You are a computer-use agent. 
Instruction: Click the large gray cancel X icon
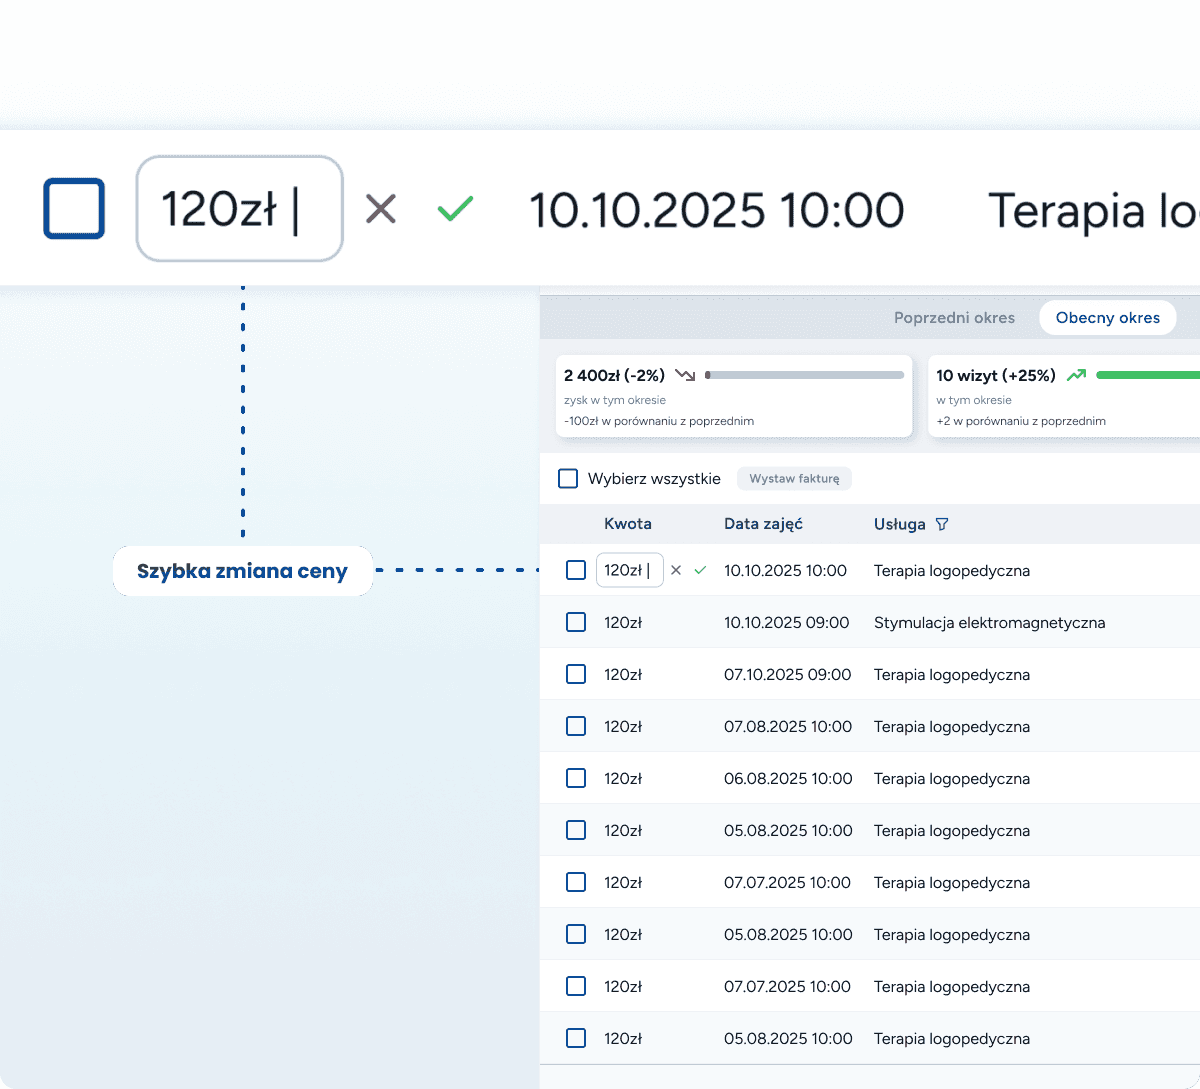coord(381,209)
